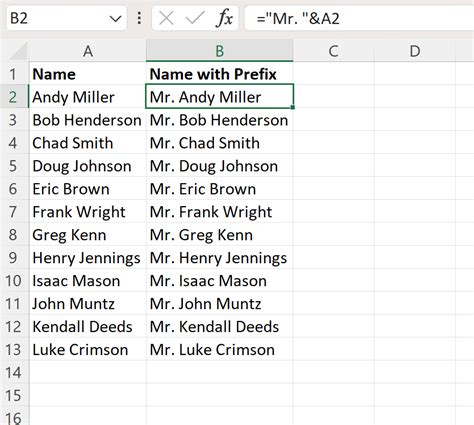Select cell 'Mr. Isaac Mason'

(x=220, y=281)
